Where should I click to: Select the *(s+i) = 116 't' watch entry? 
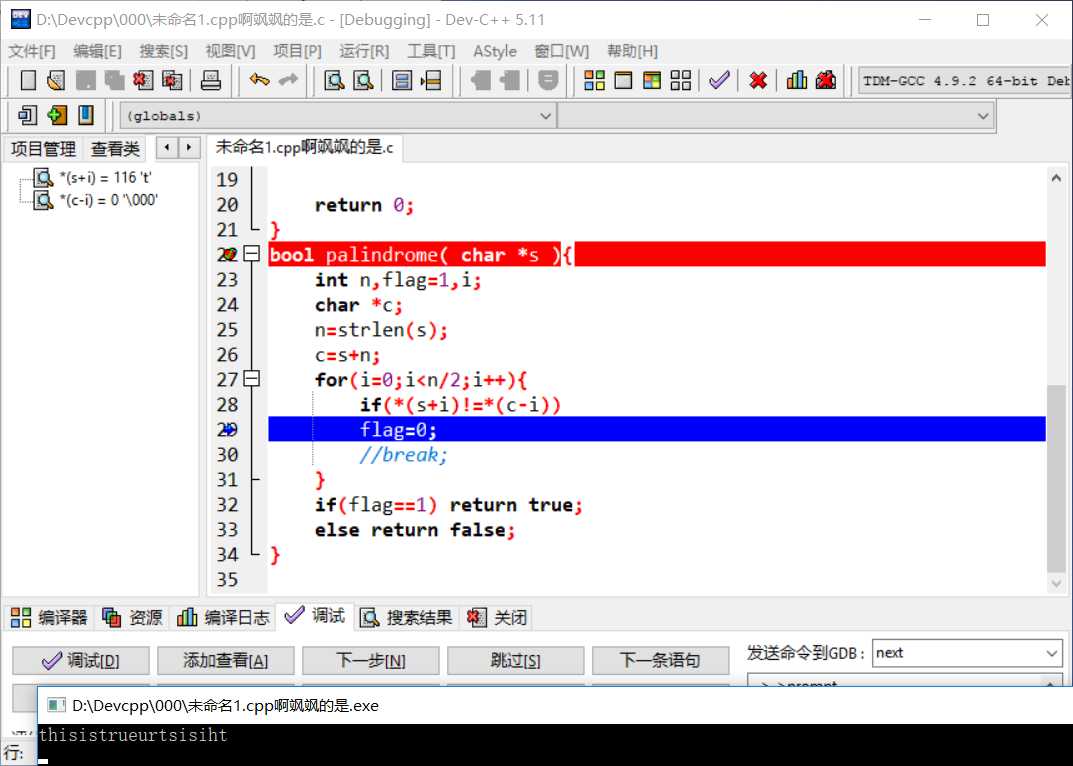pos(105,178)
